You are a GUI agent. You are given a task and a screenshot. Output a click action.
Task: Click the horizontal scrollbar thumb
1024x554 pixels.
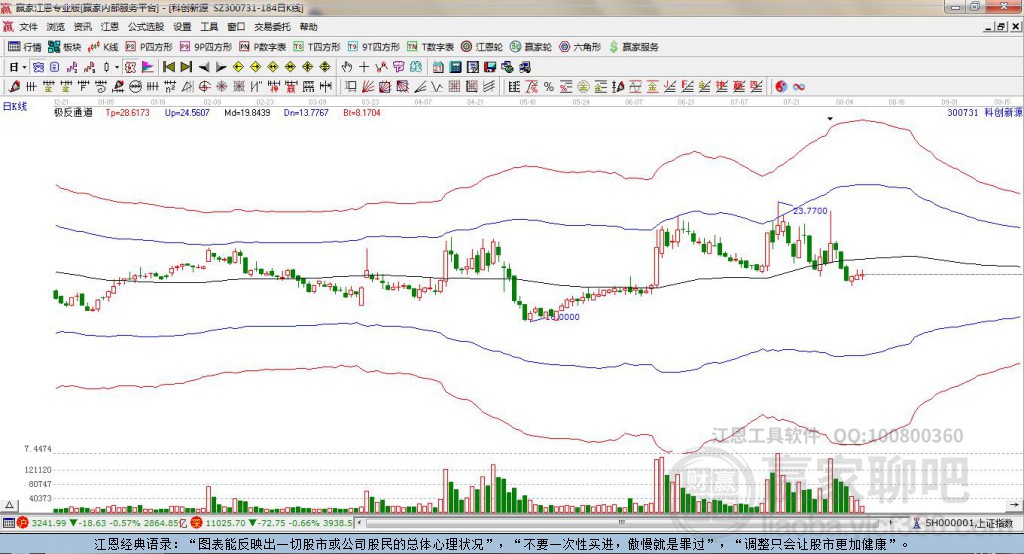click(622, 523)
